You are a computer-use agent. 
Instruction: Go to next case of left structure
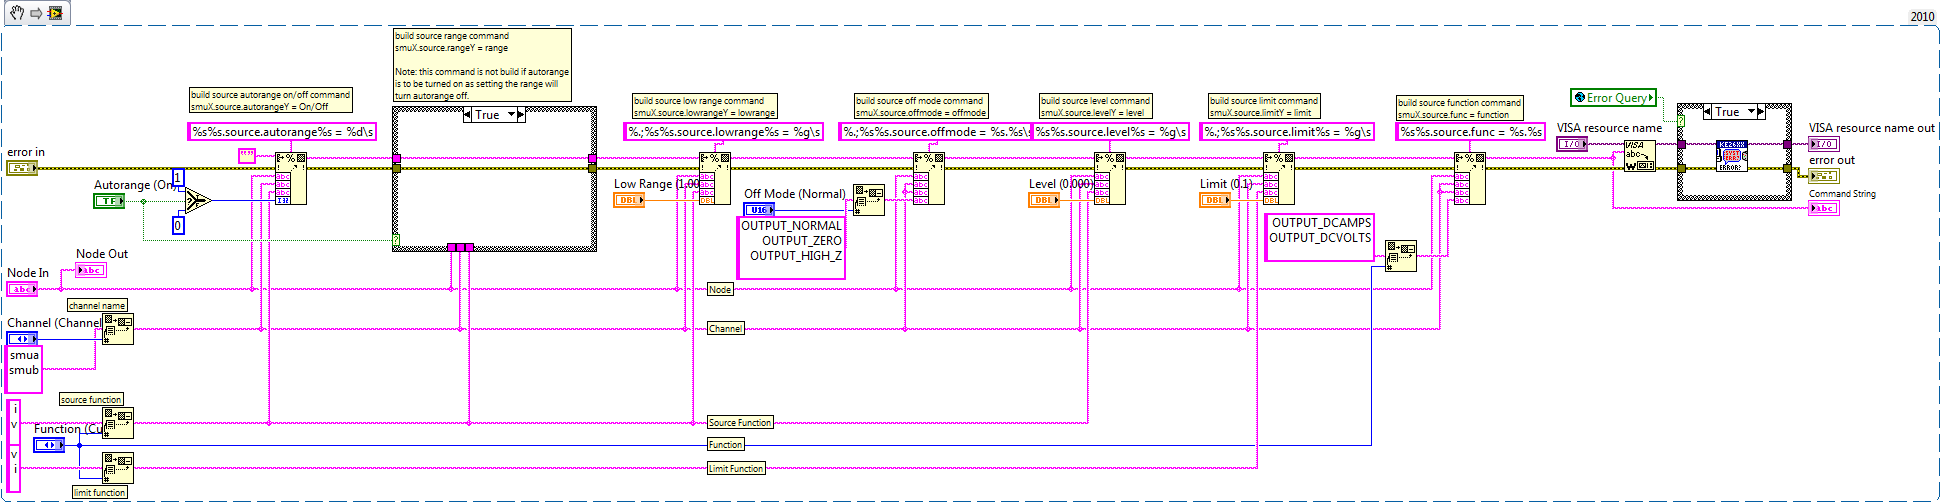pos(521,115)
